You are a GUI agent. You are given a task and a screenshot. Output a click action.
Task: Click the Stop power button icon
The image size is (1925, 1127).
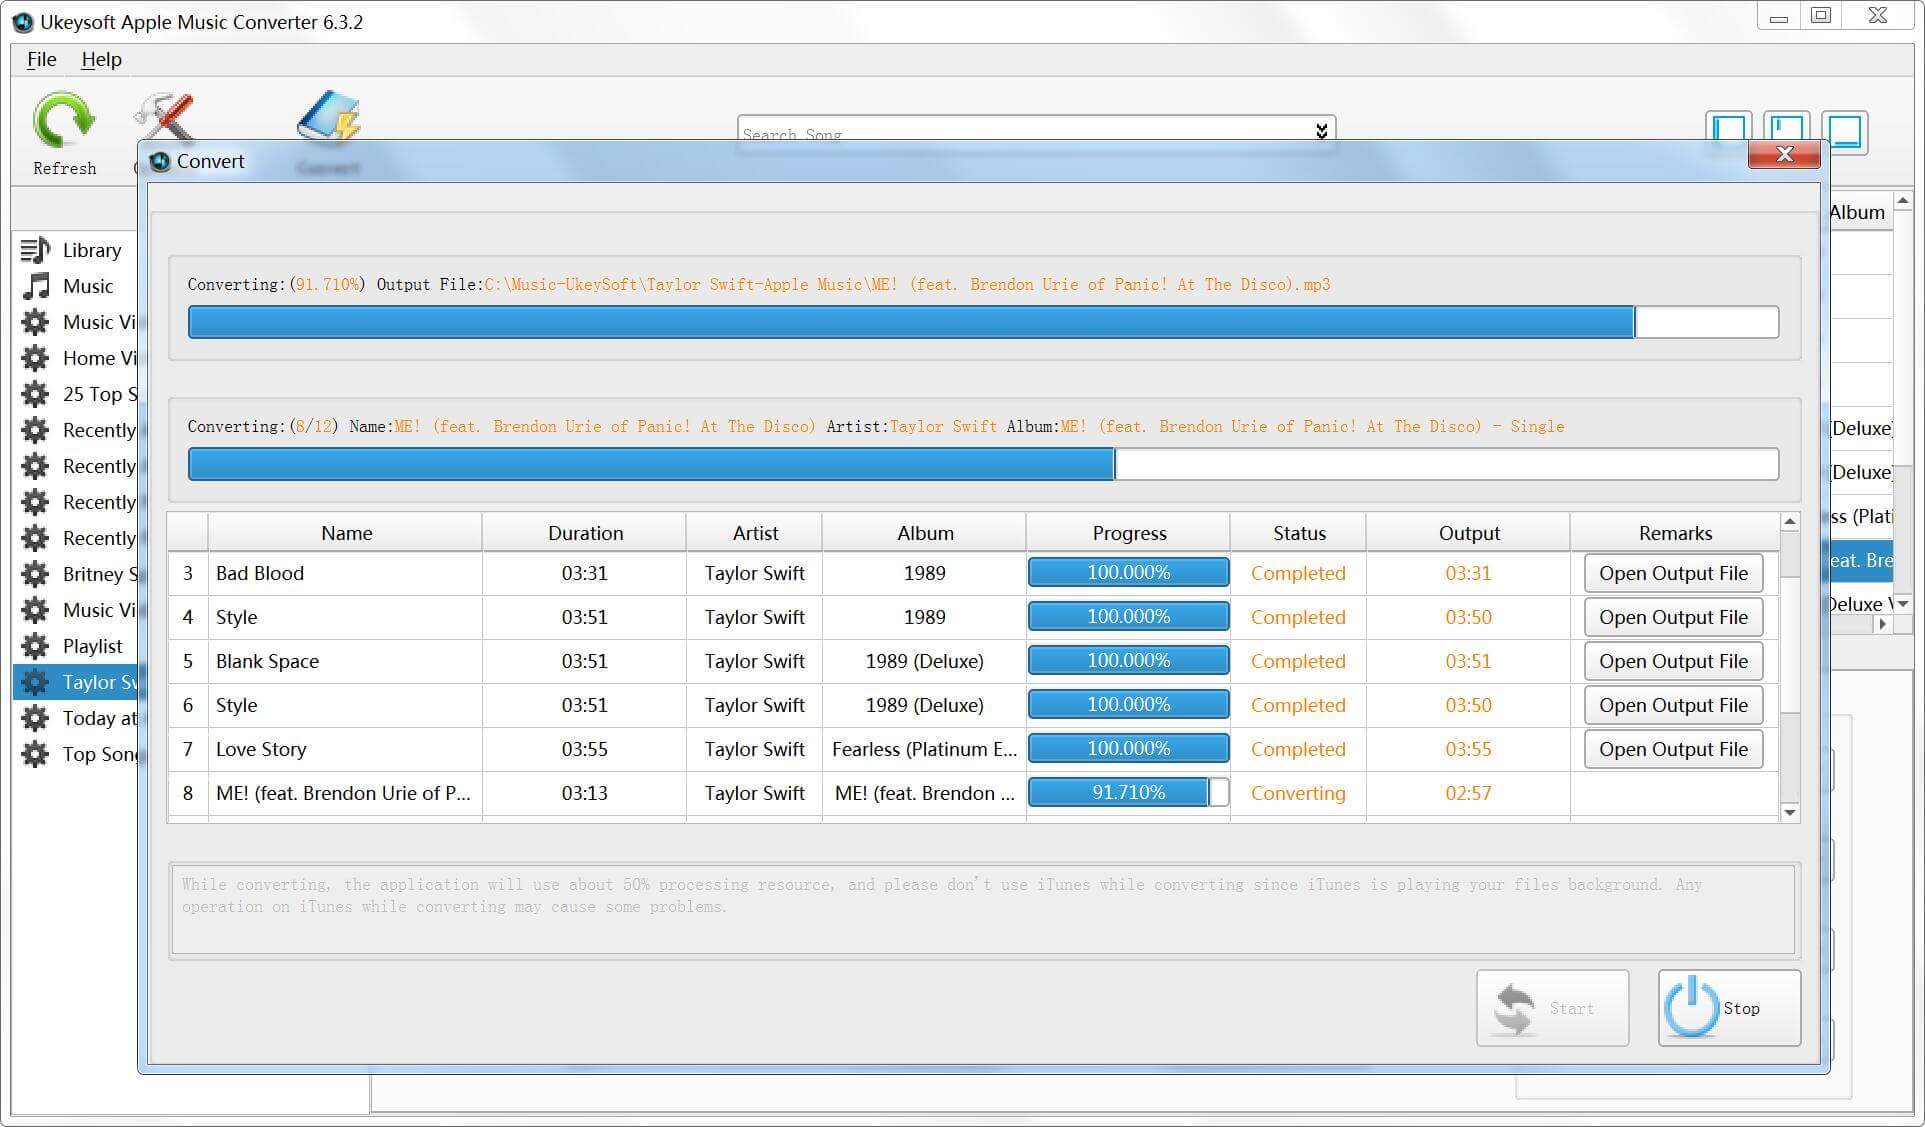pyautogui.click(x=1693, y=1009)
